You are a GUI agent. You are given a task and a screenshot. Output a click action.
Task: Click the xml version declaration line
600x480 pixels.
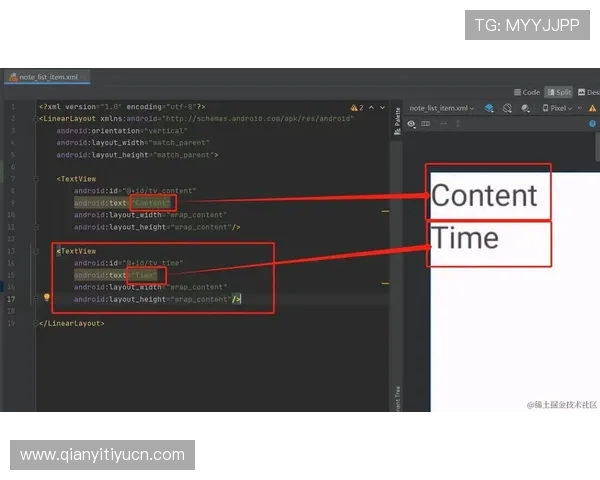click(x=122, y=107)
